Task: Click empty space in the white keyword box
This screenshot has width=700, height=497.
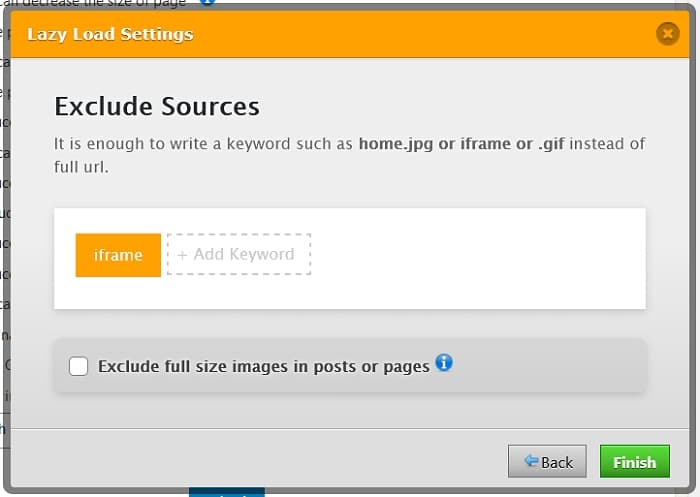Action: (480, 258)
